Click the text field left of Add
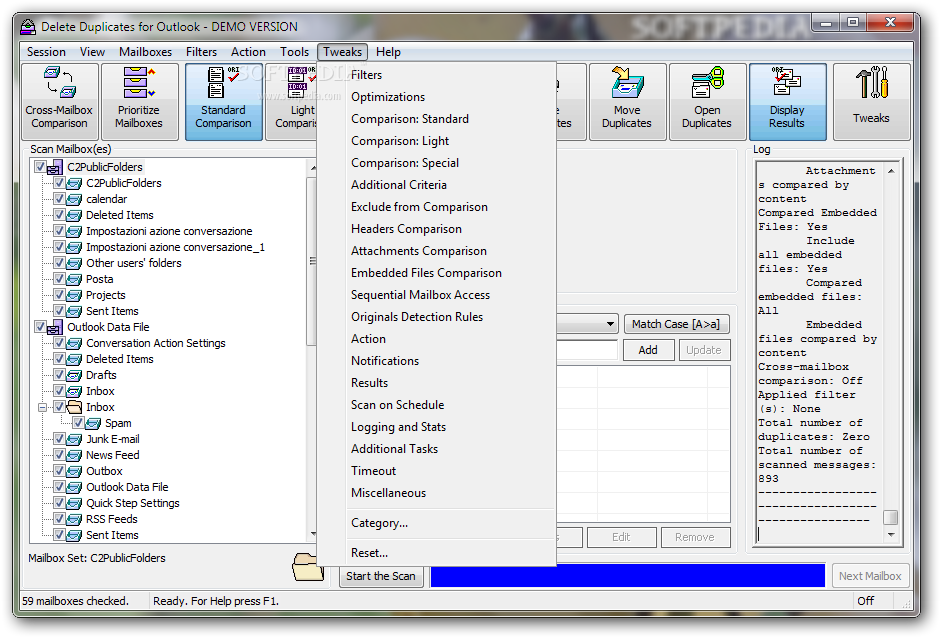Image resolution: width=941 pixels, height=638 pixels. tap(587, 351)
